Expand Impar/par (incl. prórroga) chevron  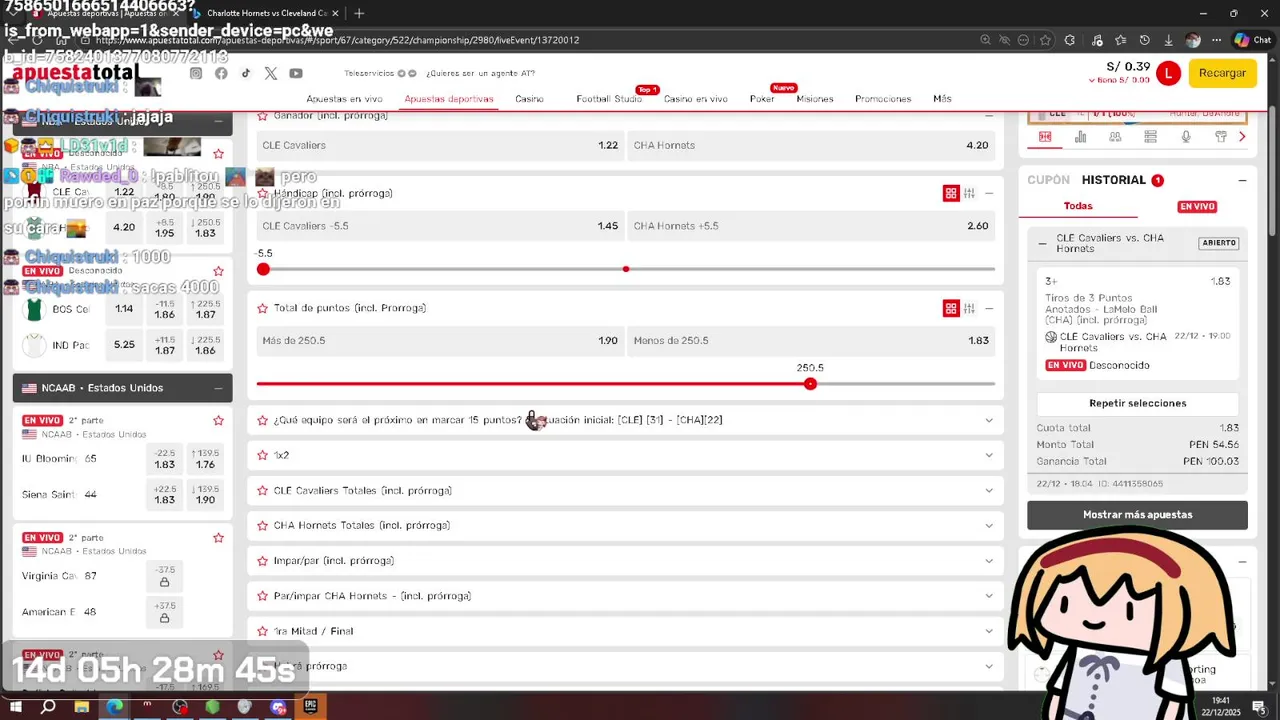pos(989,561)
